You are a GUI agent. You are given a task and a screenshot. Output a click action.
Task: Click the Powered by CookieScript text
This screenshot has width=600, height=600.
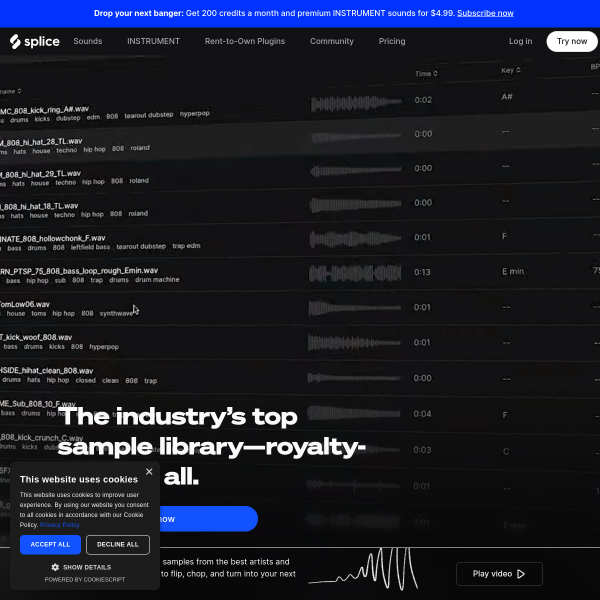tap(85, 579)
